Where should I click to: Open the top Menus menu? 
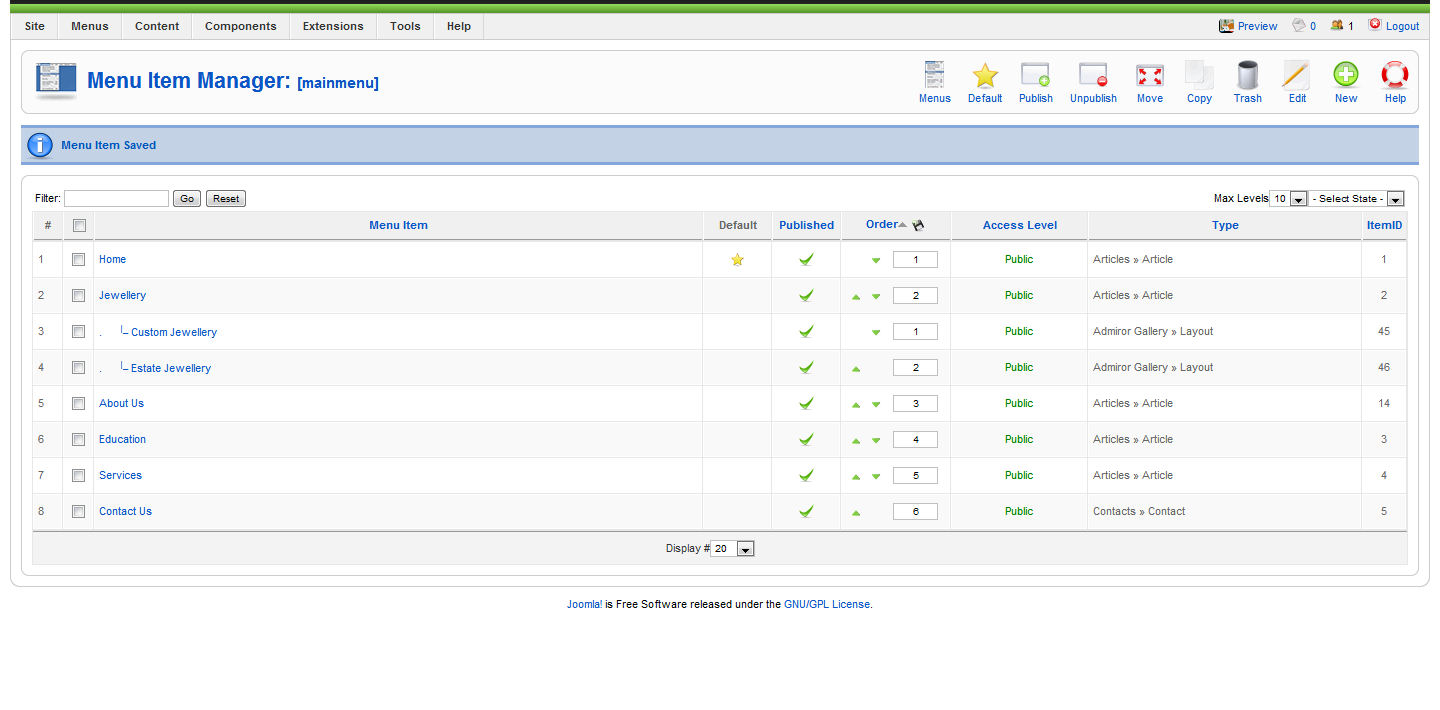[x=90, y=26]
